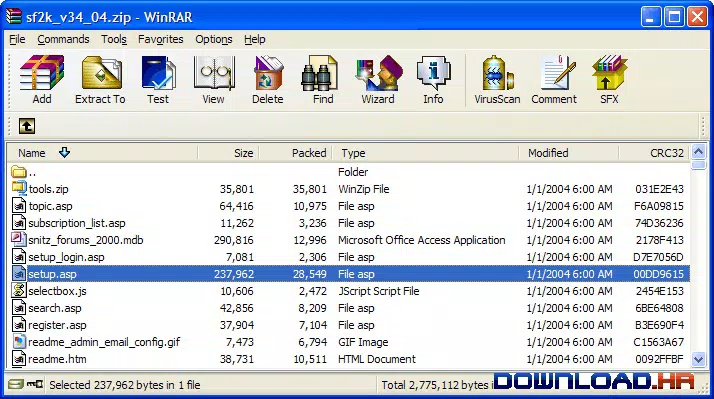This screenshot has height=399, width=714.
Task: Open the Options menu
Action: [x=214, y=39]
